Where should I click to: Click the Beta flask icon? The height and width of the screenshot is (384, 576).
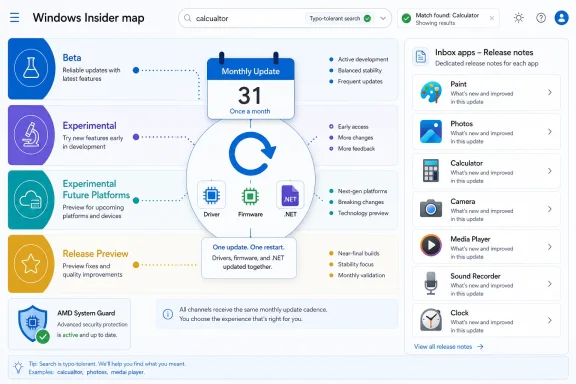[31, 68]
